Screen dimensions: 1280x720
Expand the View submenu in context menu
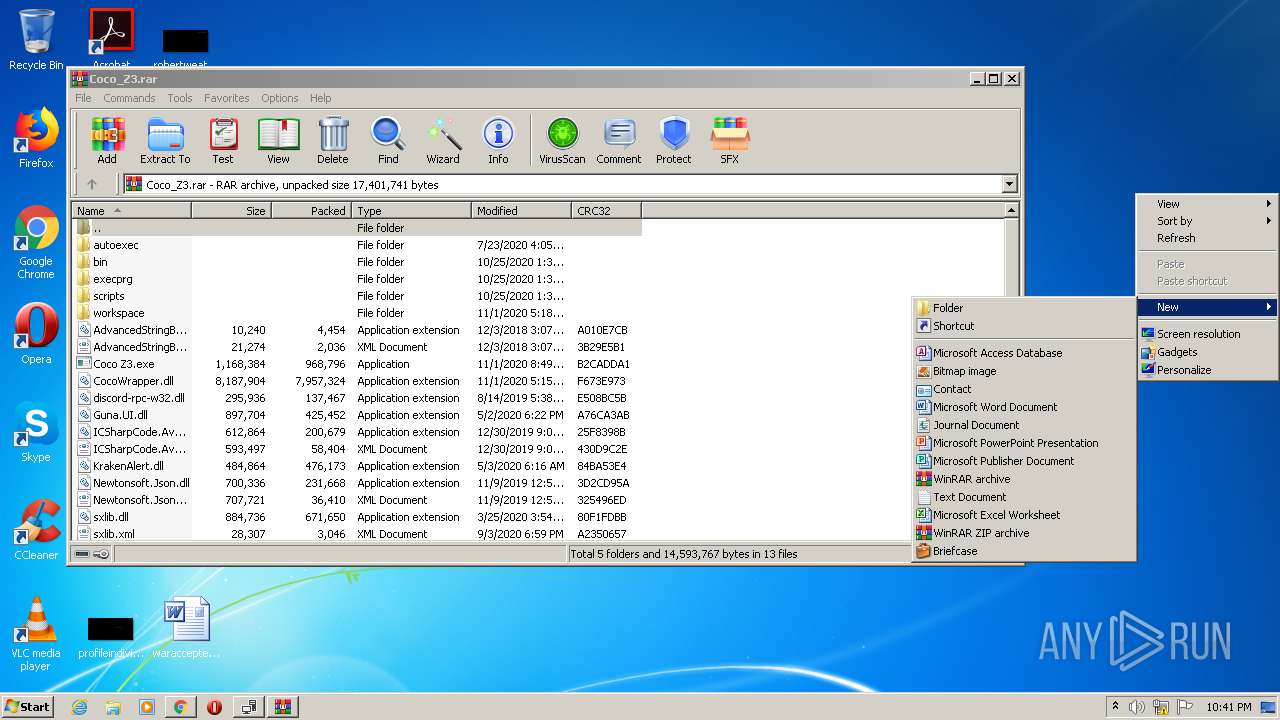tap(1207, 204)
